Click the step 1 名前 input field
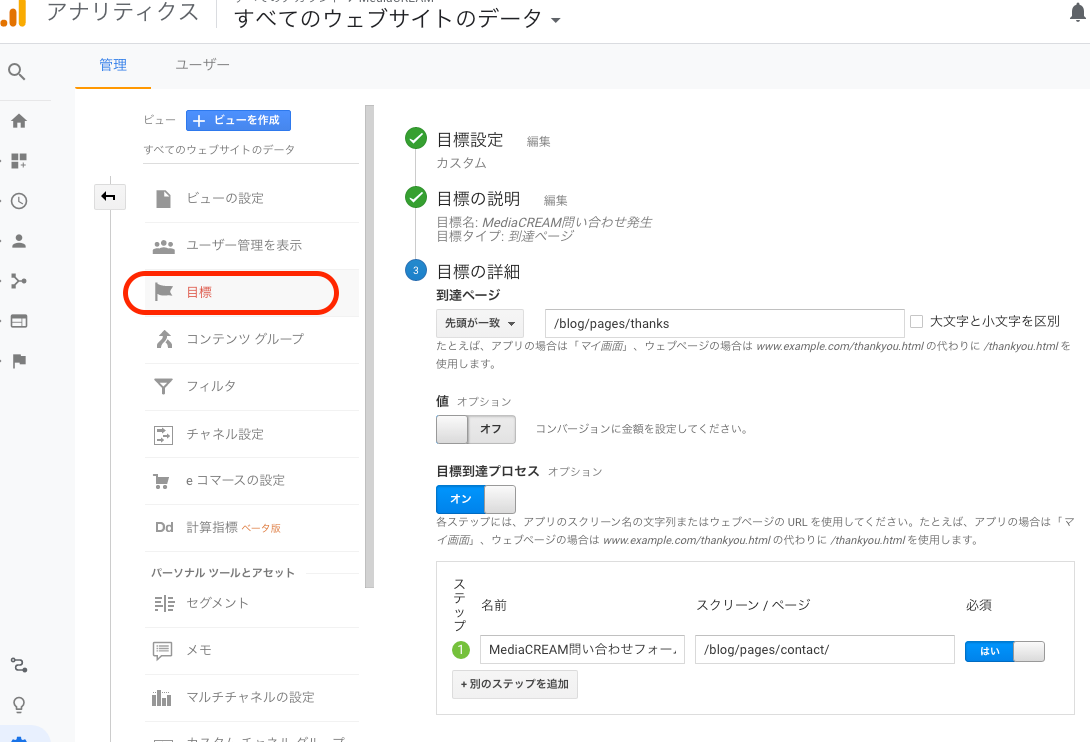 pos(582,650)
